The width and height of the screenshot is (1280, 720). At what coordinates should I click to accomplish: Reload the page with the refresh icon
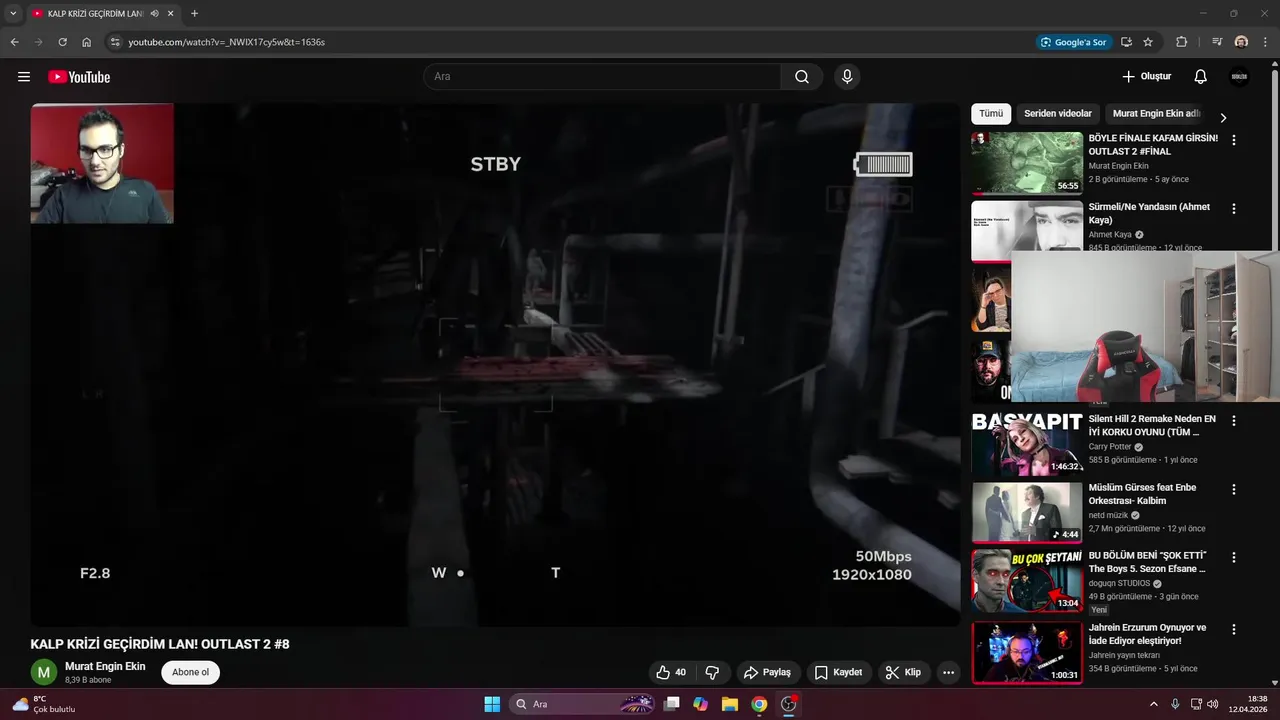[x=62, y=42]
